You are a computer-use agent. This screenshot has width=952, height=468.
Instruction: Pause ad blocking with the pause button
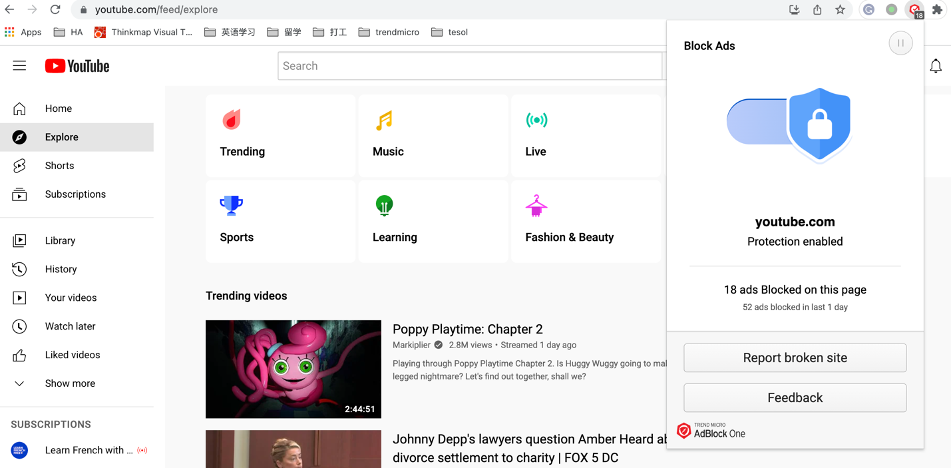pyautogui.click(x=900, y=43)
